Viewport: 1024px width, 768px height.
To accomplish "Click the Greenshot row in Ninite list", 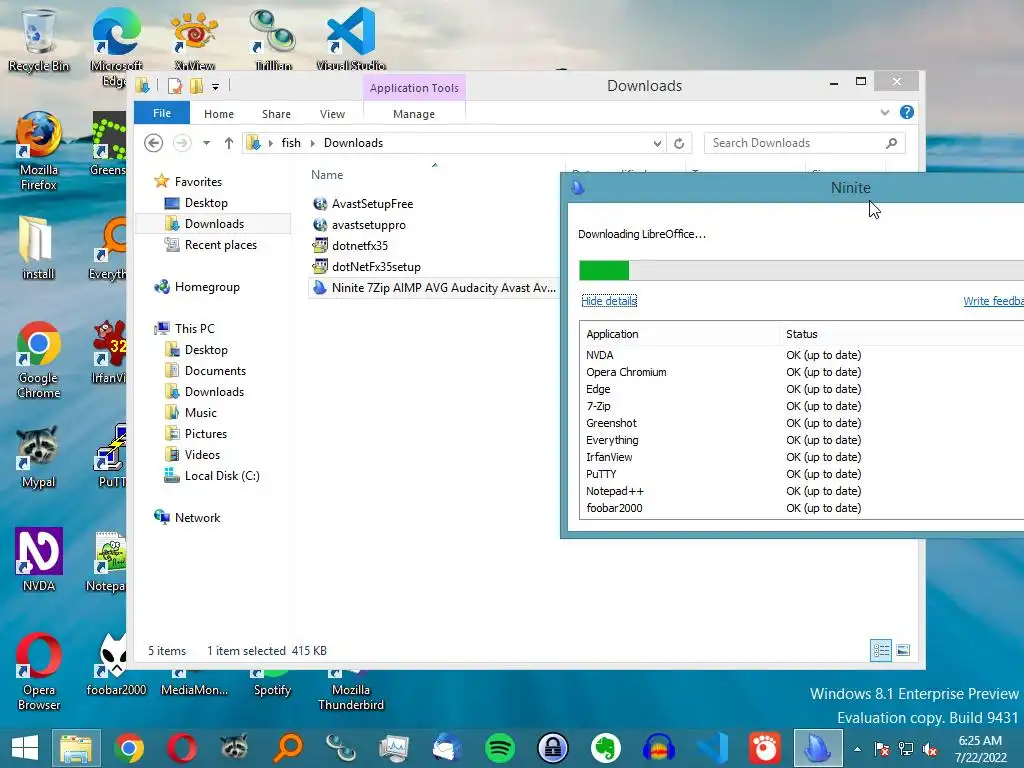I will click(801, 423).
